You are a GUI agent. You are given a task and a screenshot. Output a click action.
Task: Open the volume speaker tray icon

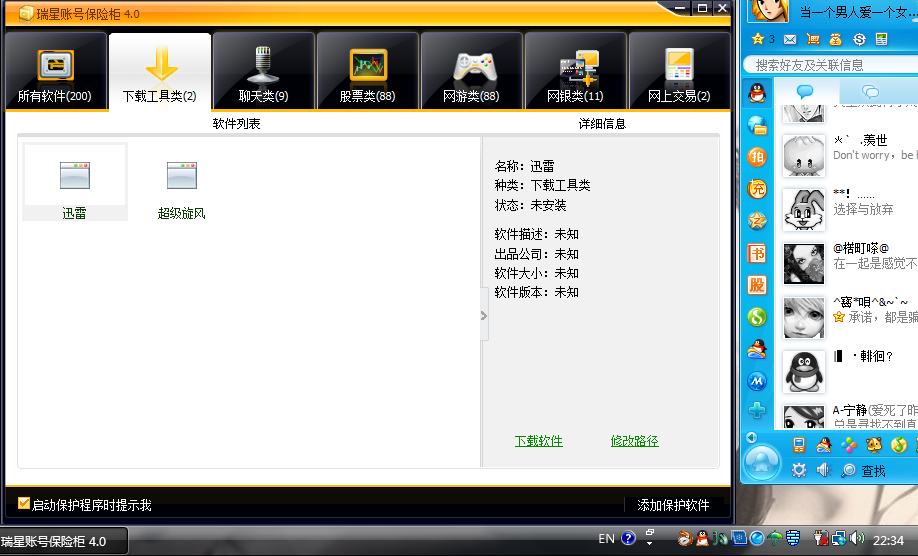click(857, 538)
